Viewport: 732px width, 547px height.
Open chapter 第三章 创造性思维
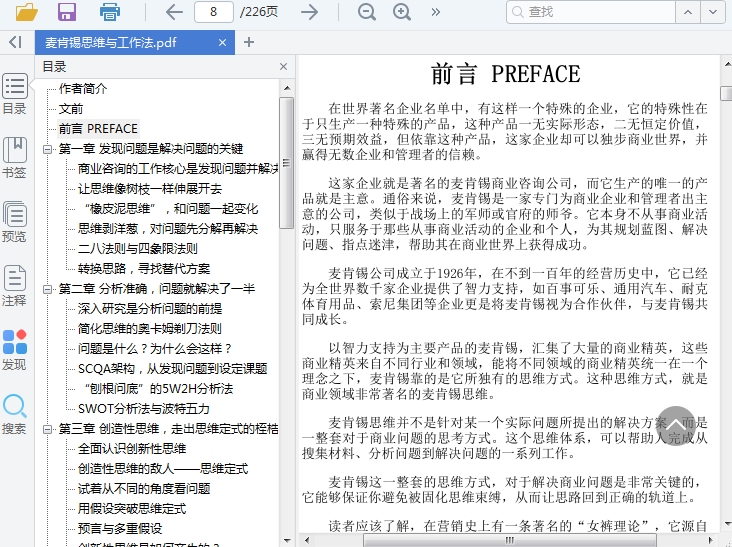pos(169,429)
